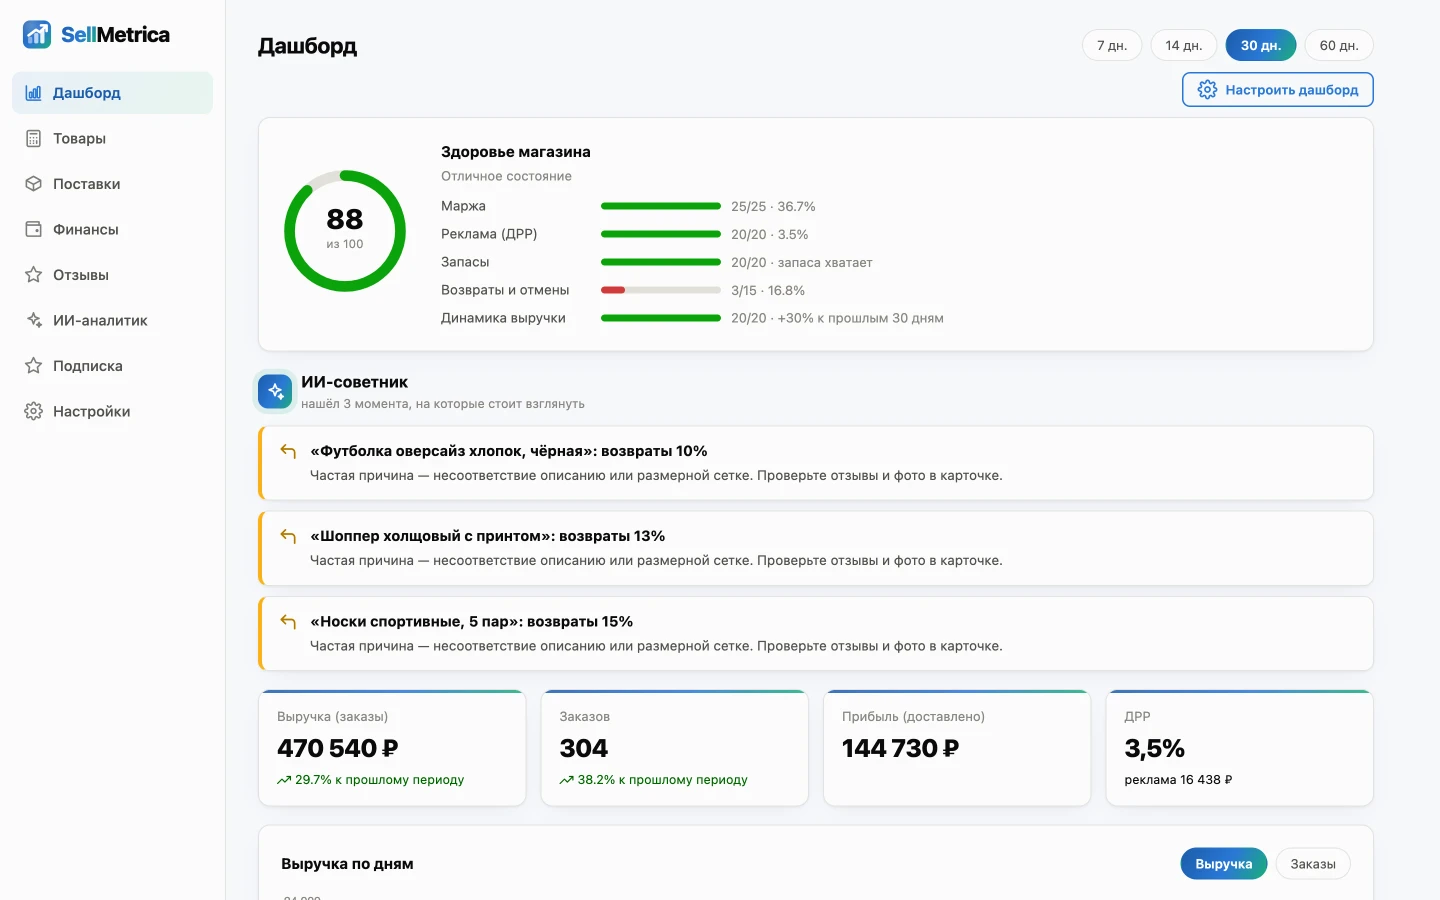This screenshot has height=900, width=1440.
Task: Go to Товары in the sidebar
Action: 112,138
